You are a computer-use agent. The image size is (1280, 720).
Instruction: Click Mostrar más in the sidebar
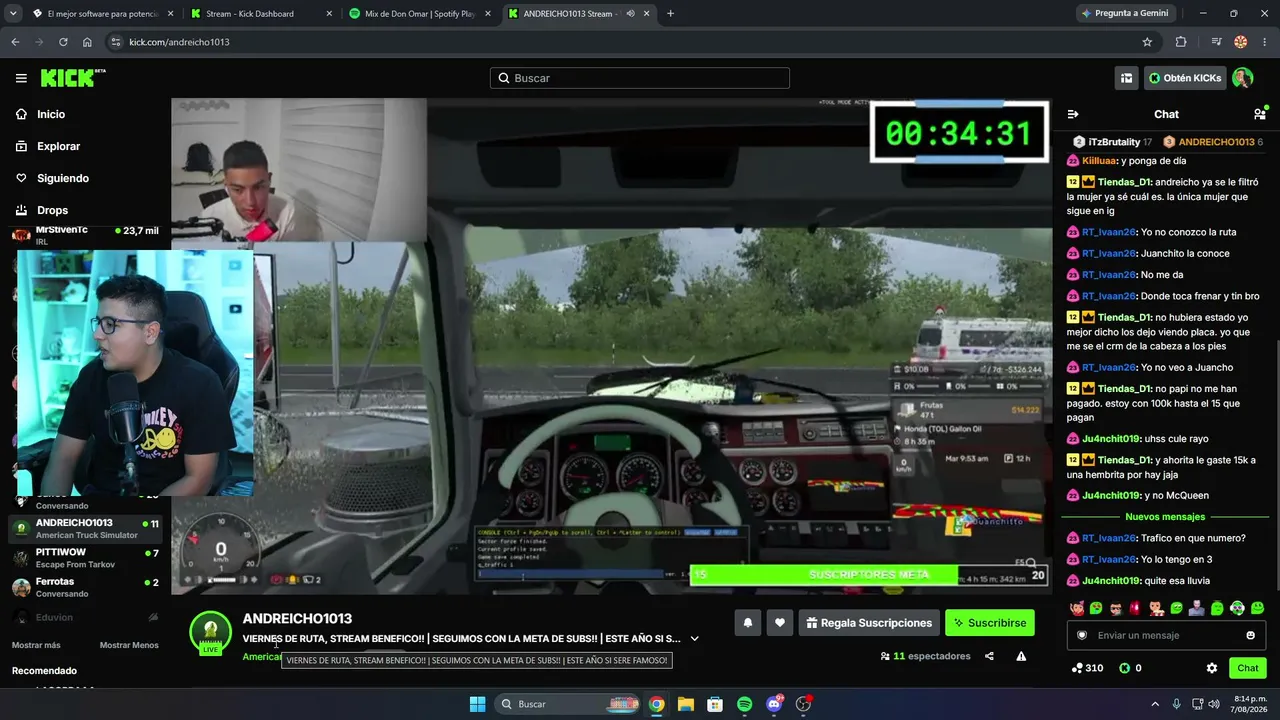pyautogui.click(x=36, y=645)
